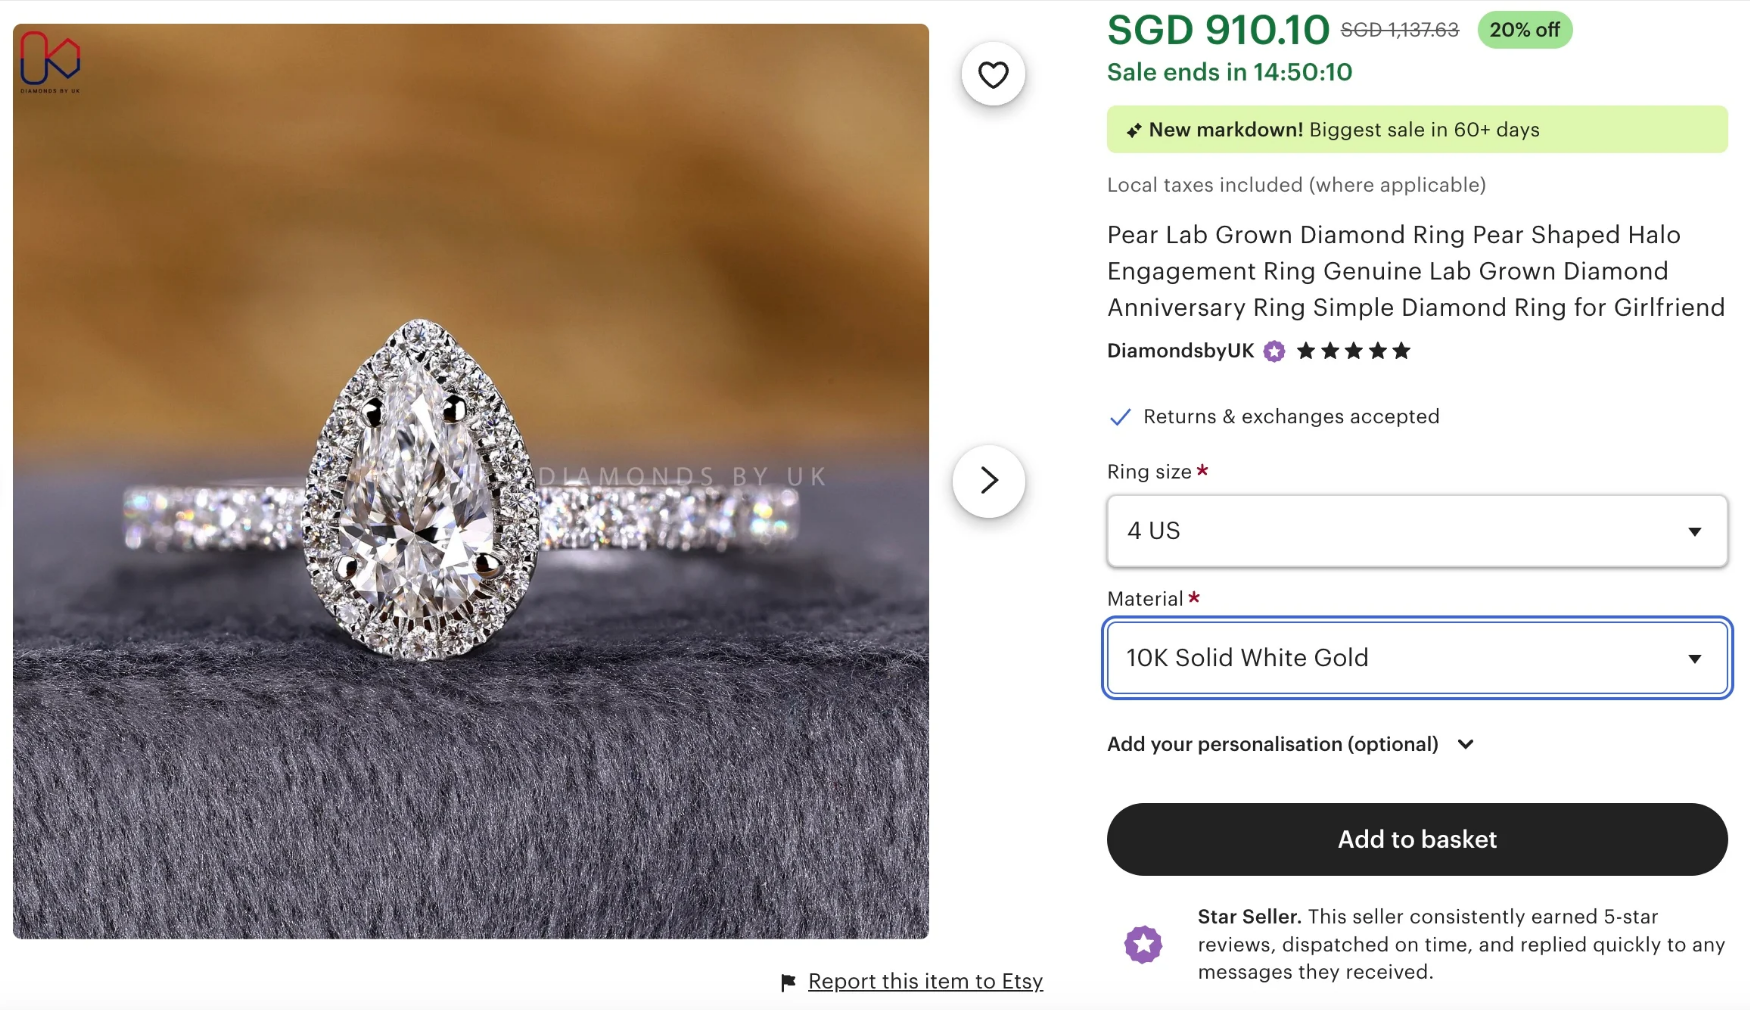
Task: Click the product title text
Action: pos(1415,271)
